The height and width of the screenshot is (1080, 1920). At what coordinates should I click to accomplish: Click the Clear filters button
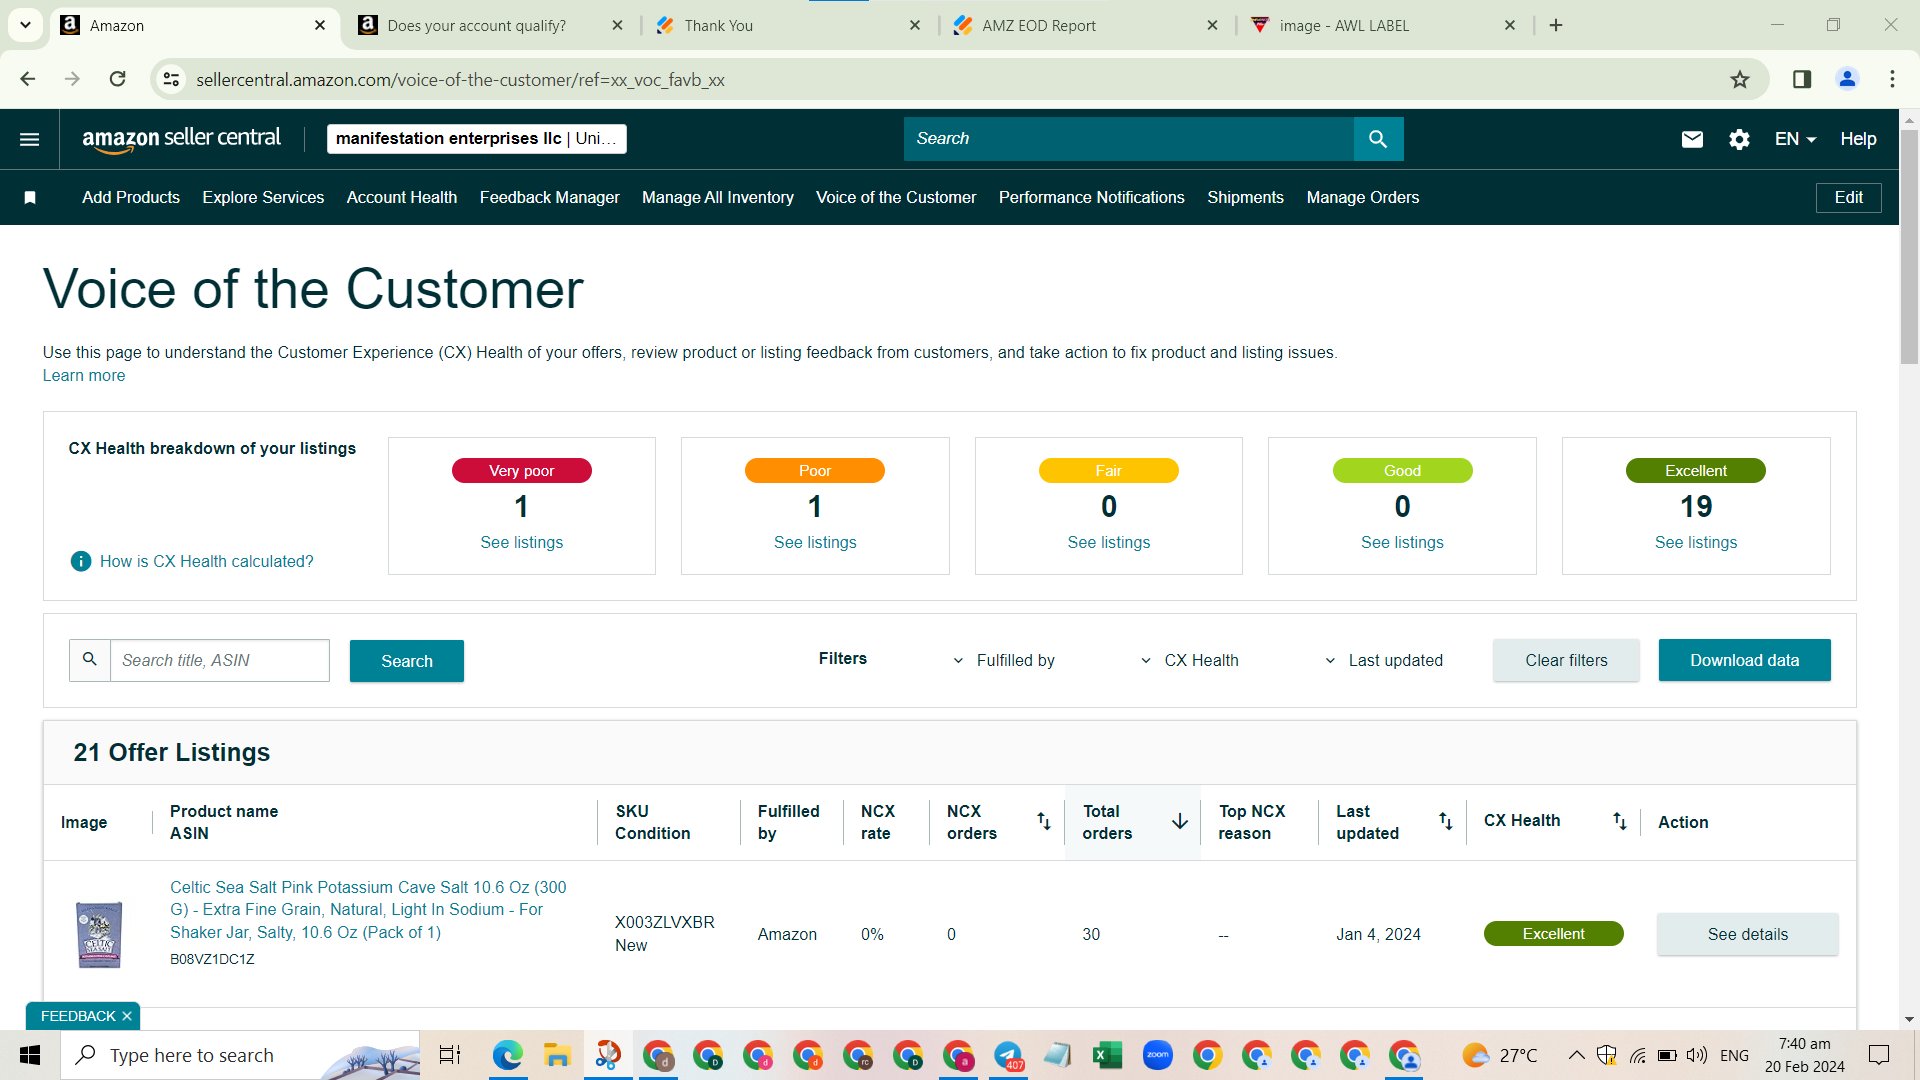click(1566, 660)
